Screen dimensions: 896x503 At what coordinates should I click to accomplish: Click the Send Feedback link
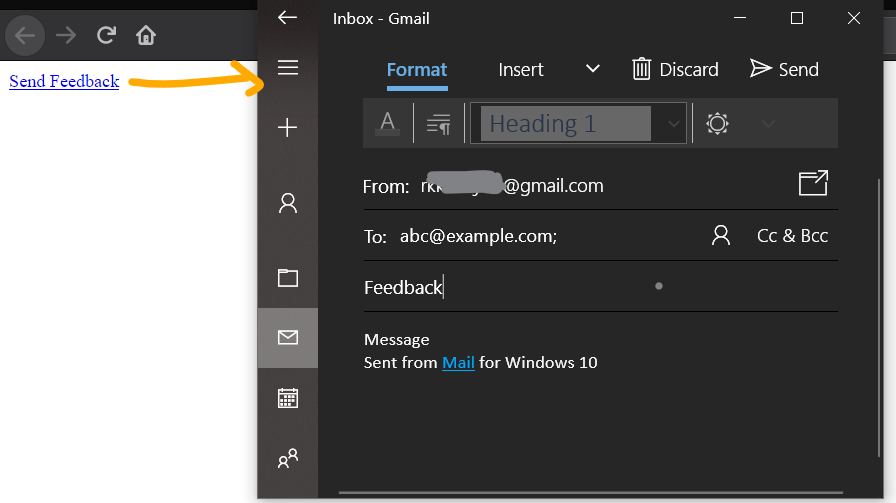[64, 82]
